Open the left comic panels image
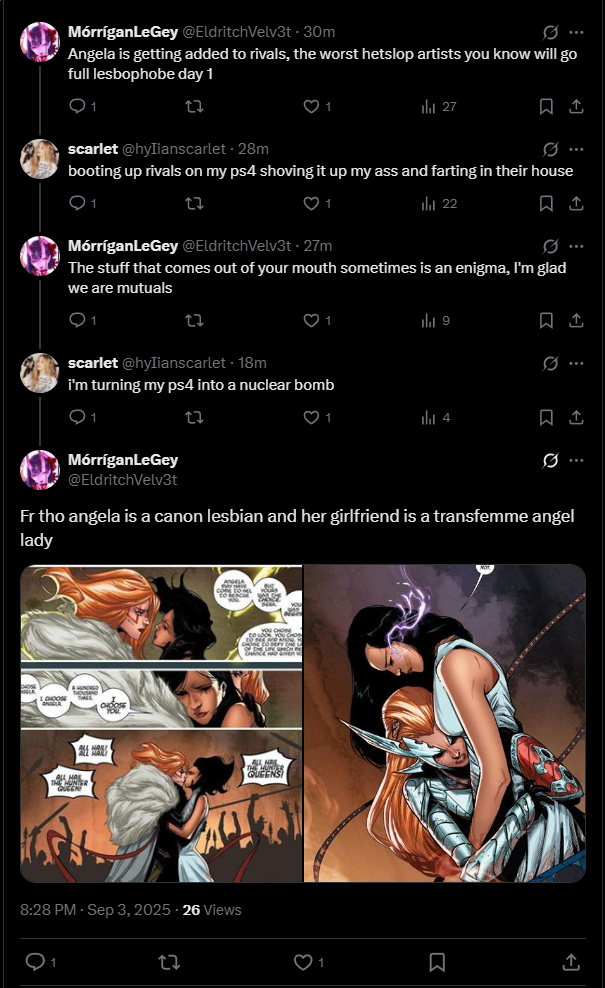The width and height of the screenshot is (605, 988). (161, 723)
